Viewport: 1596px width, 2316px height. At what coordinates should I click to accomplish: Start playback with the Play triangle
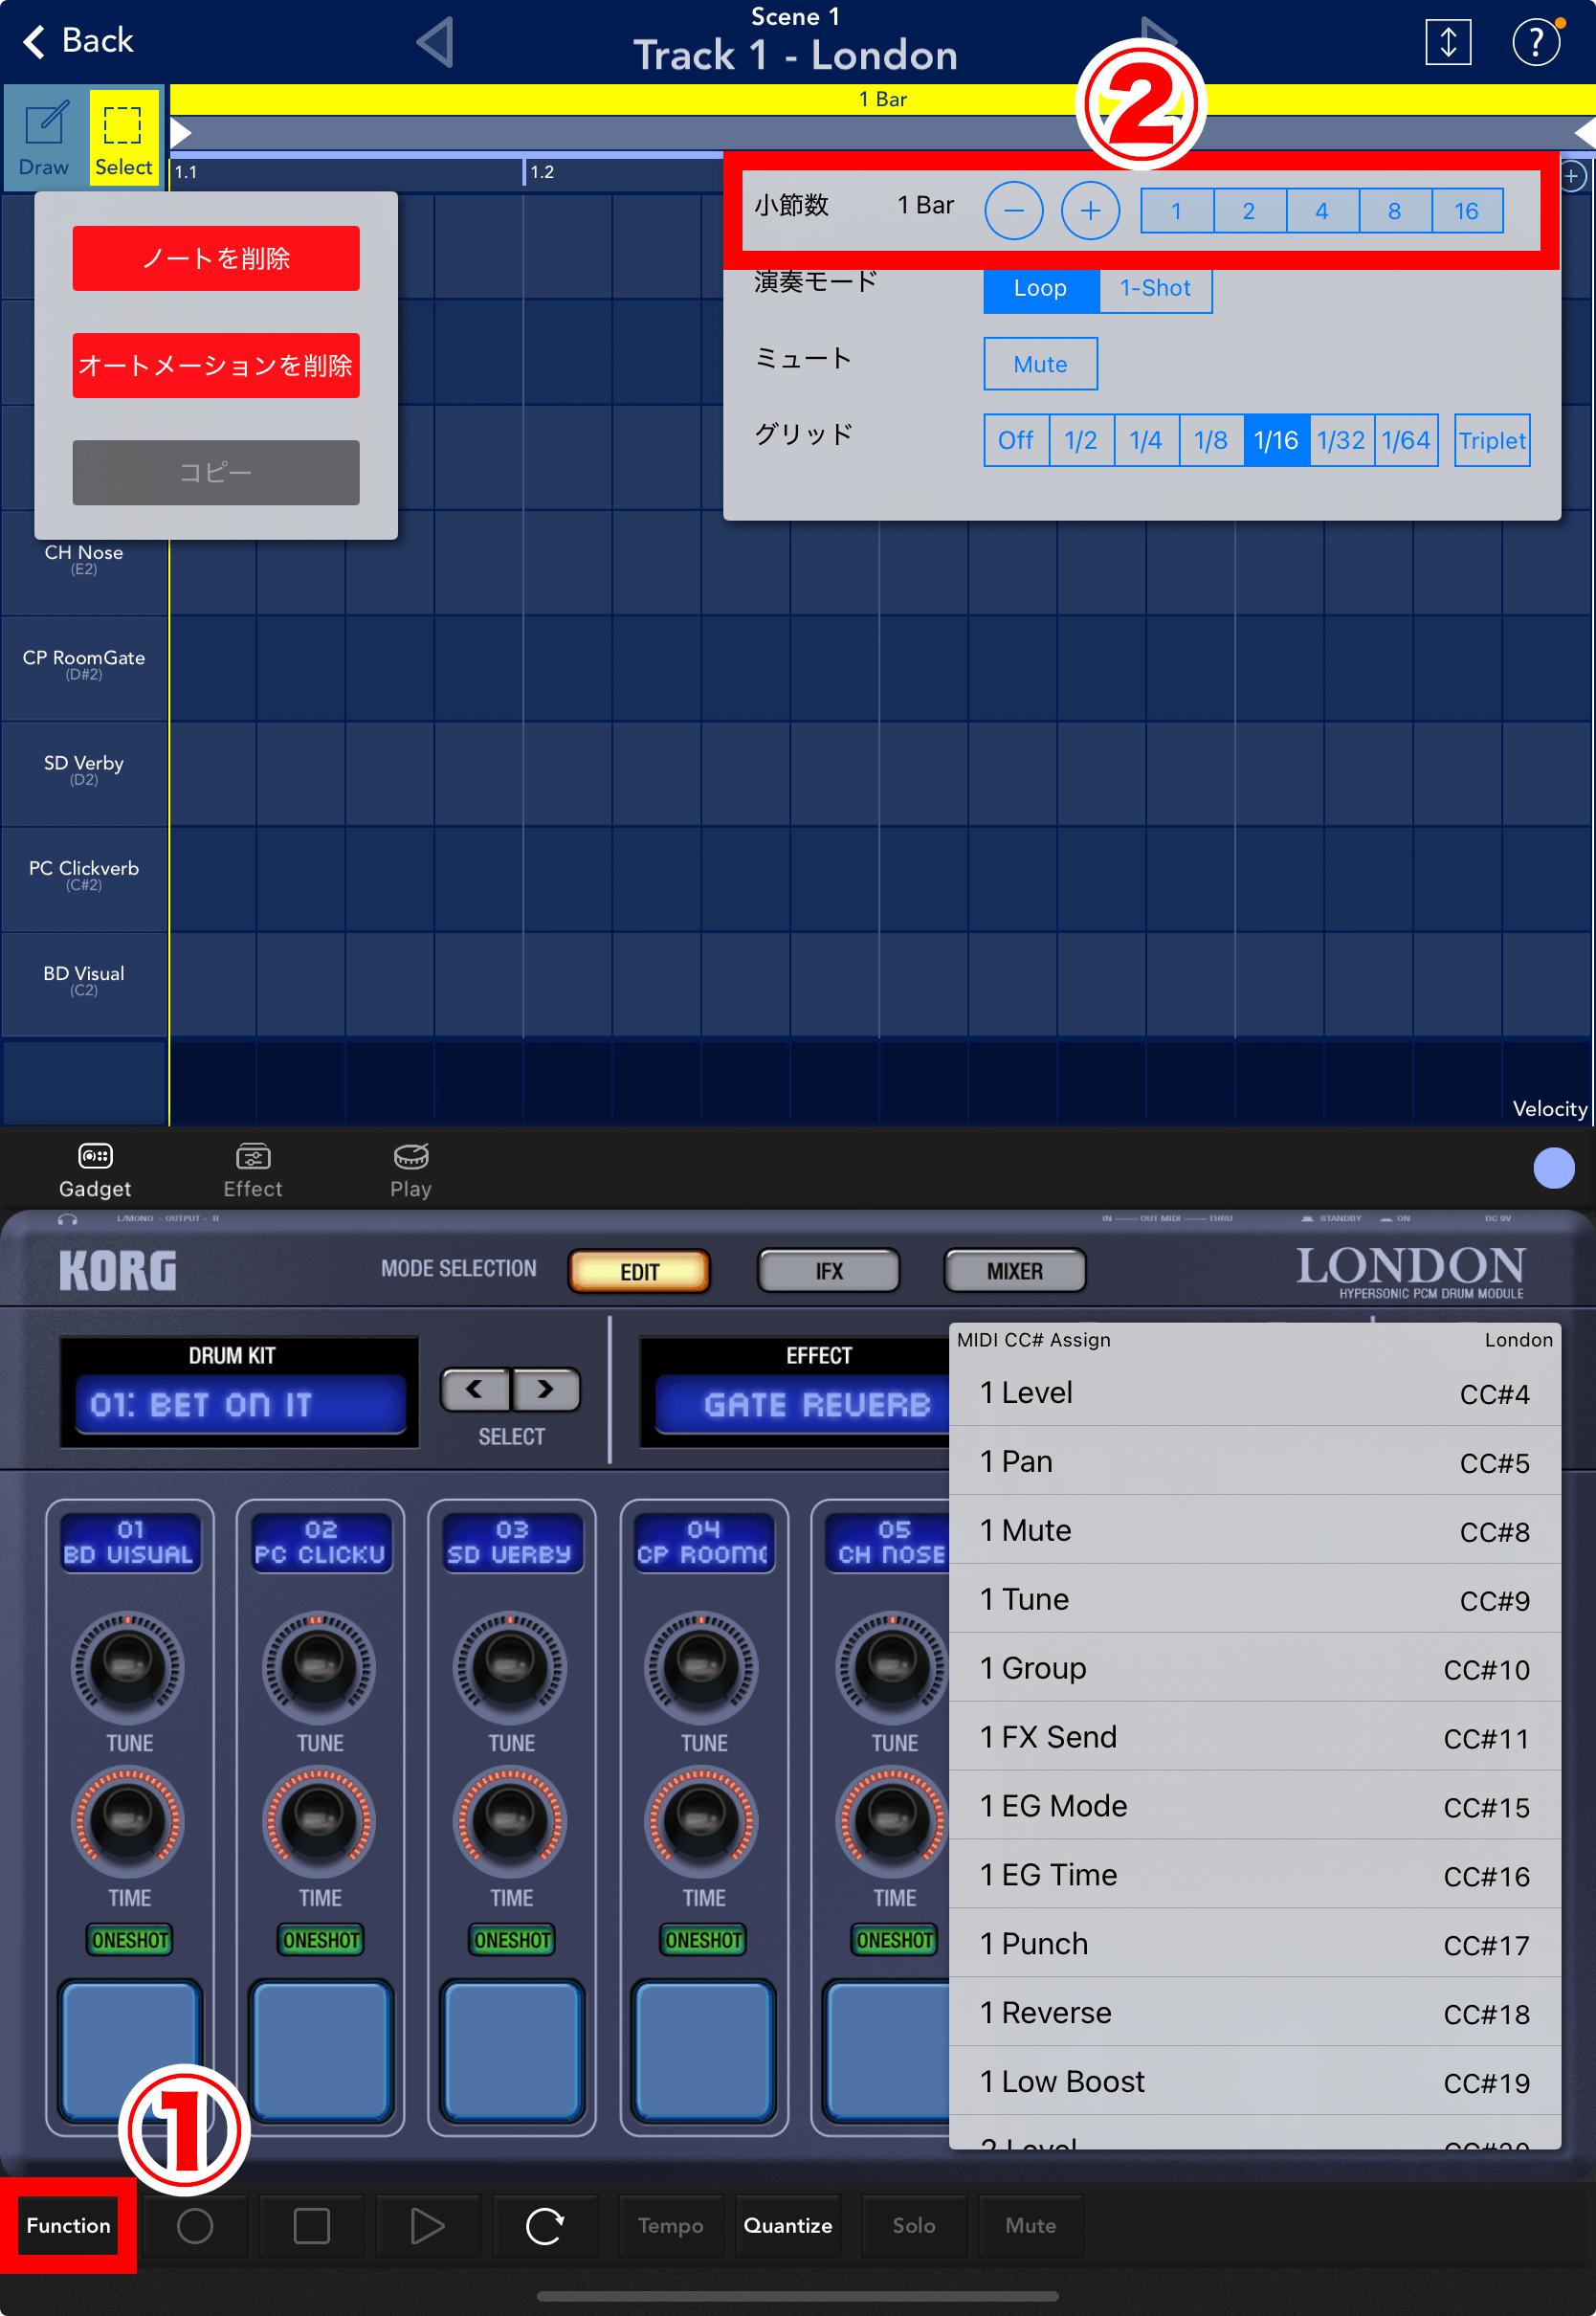point(428,2225)
